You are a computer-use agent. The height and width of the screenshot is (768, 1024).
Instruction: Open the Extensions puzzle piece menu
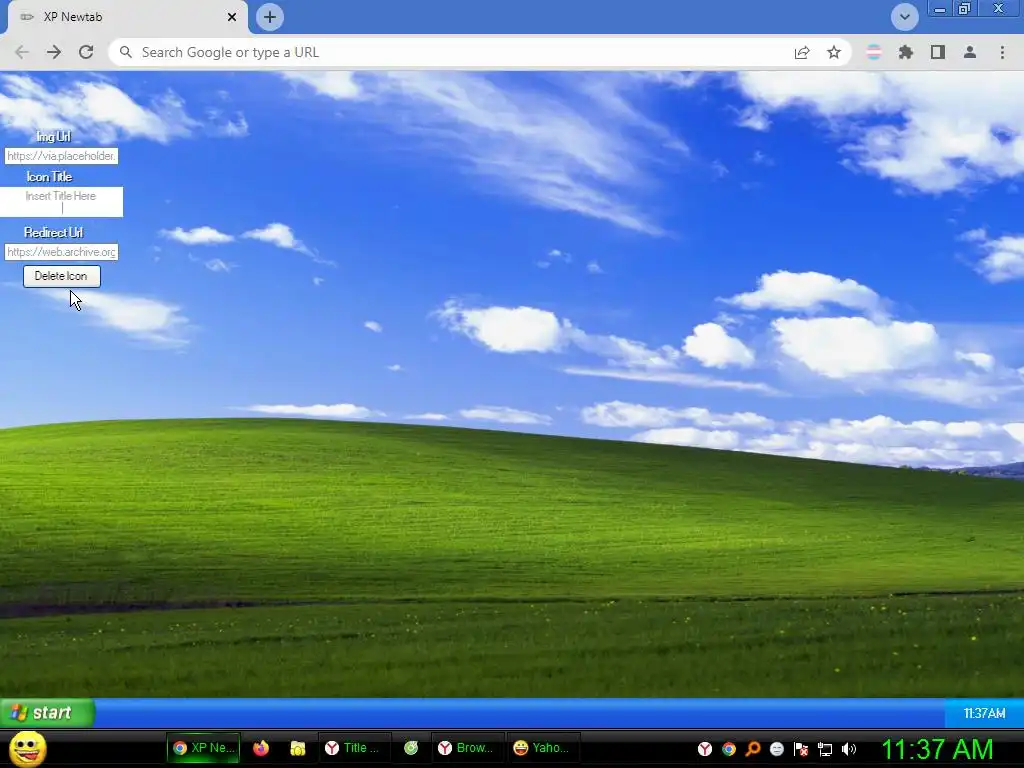click(x=906, y=52)
